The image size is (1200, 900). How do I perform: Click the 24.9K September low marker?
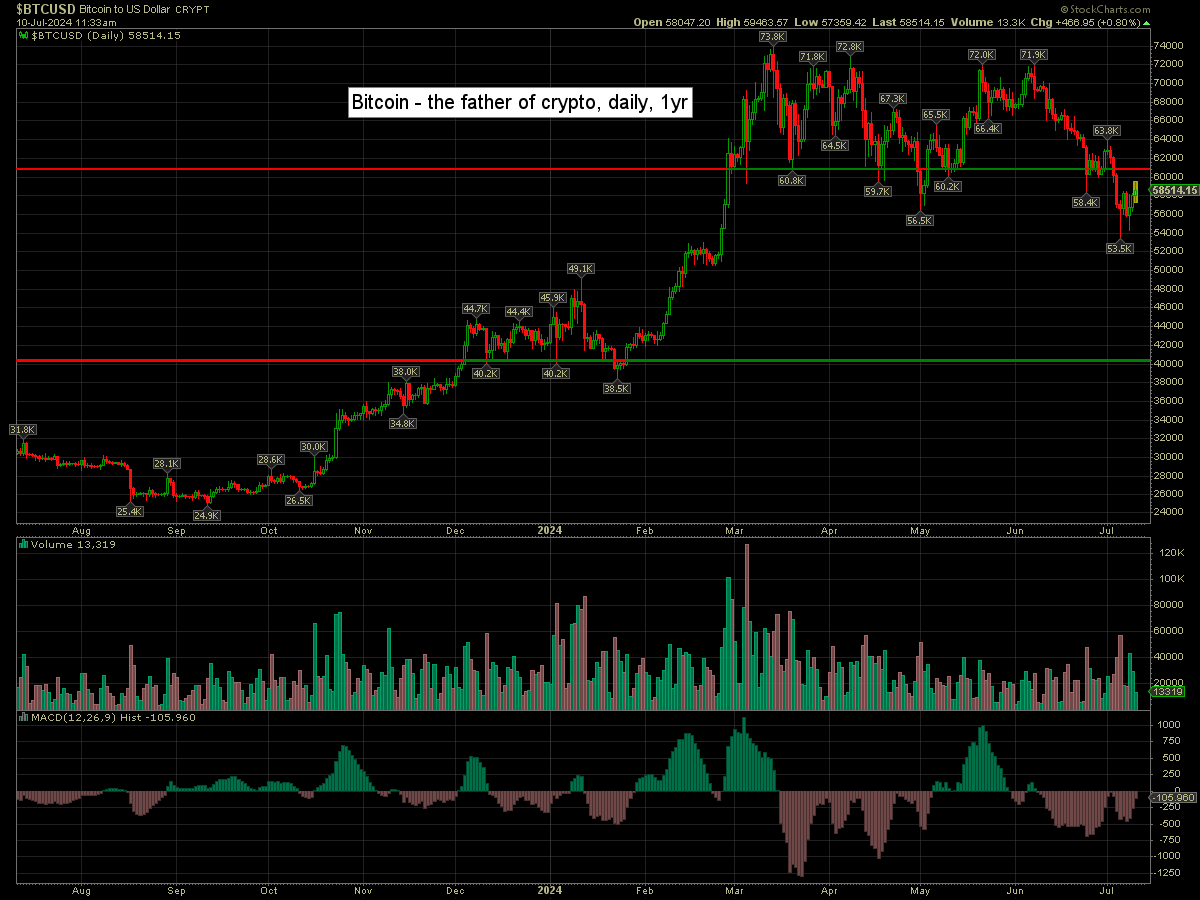(x=207, y=515)
